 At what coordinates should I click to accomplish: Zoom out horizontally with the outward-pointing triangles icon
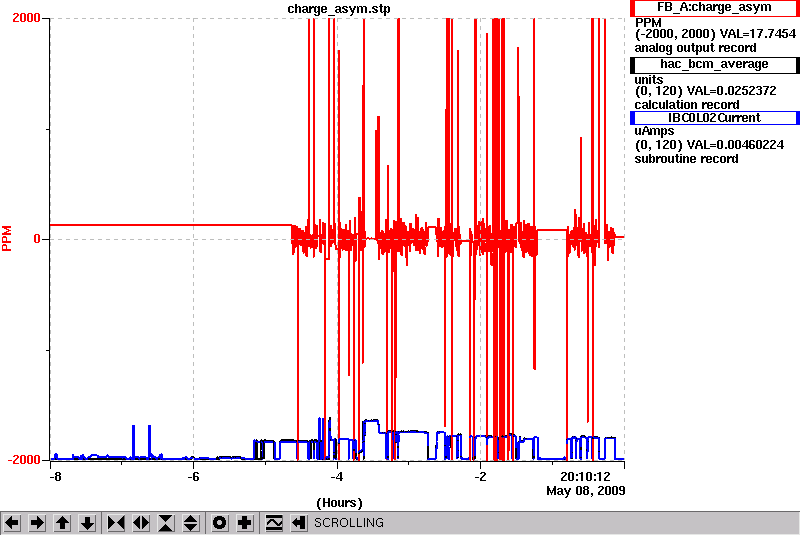141,523
